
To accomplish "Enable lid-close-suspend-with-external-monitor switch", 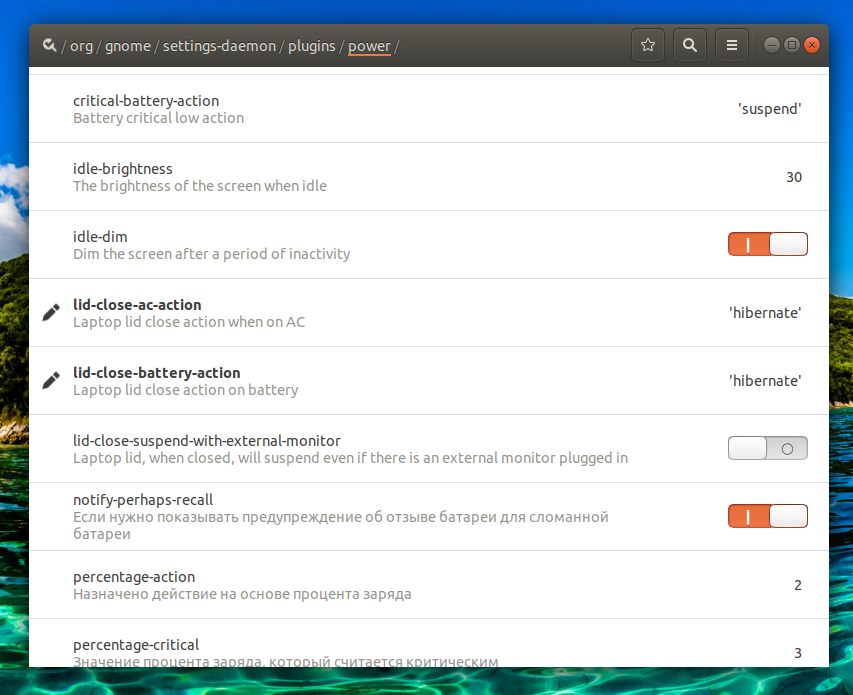I will [768, 448].
